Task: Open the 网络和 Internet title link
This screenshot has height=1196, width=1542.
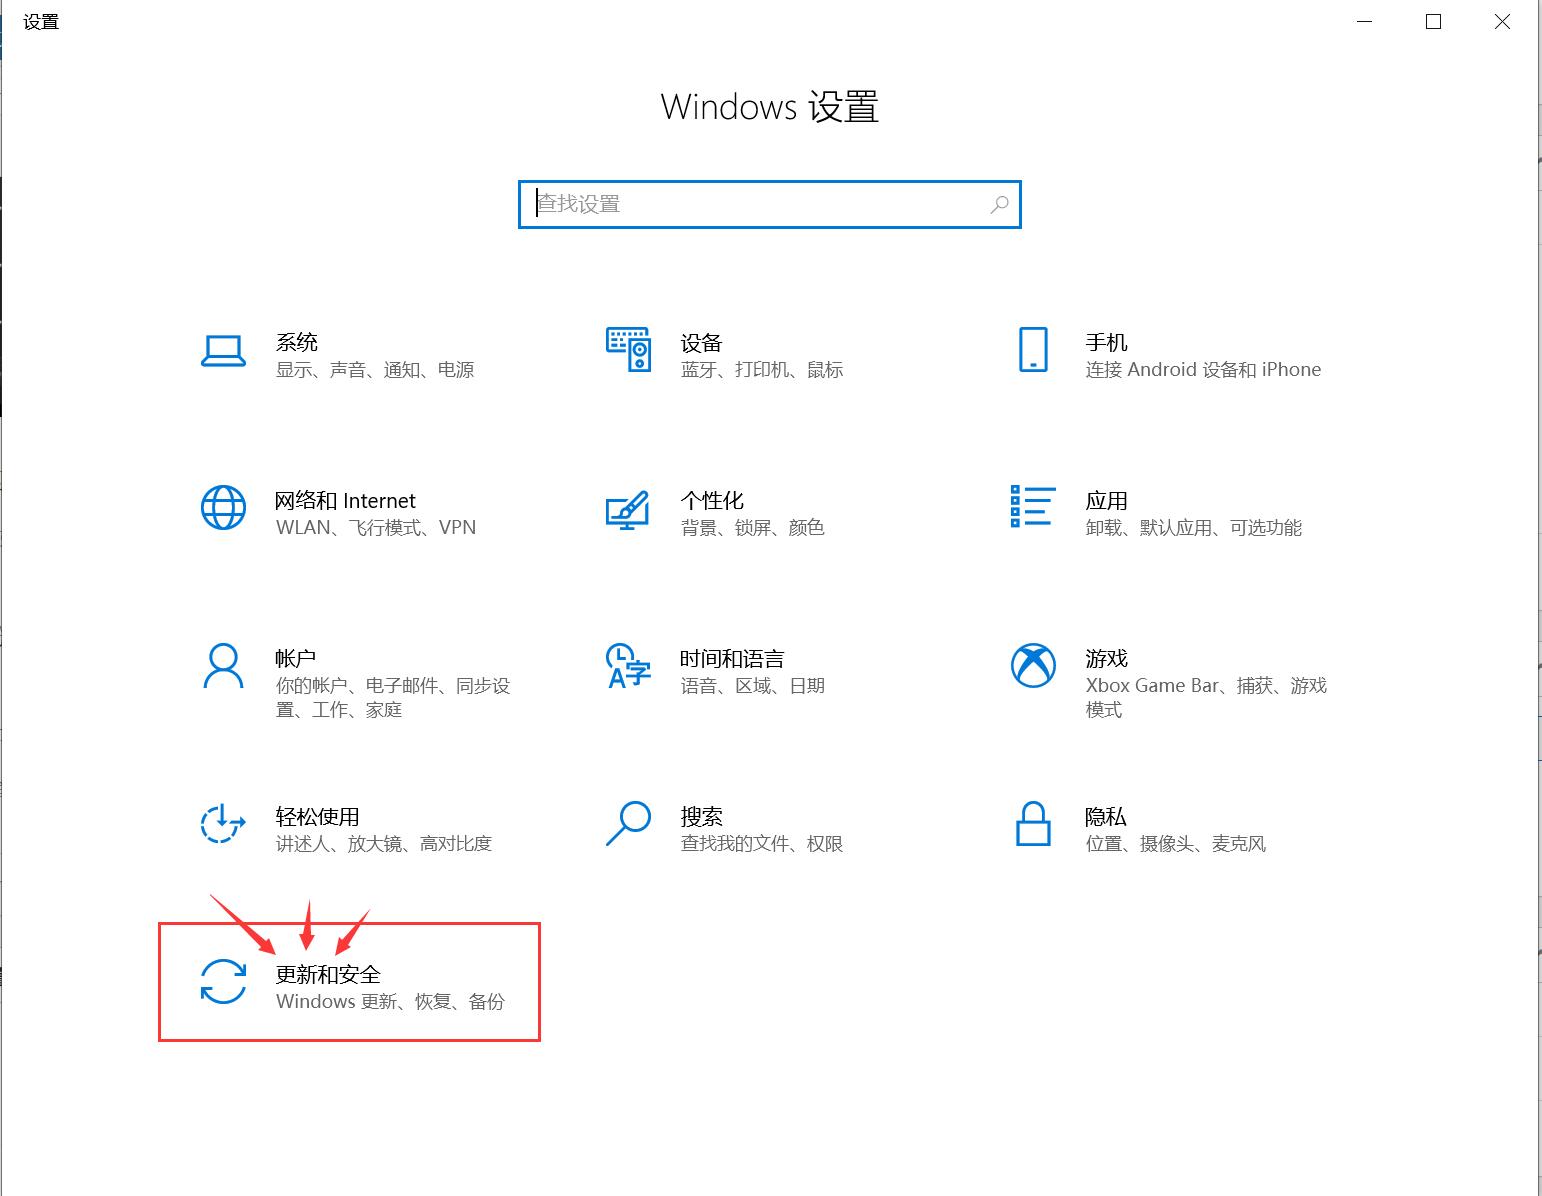Action: pos(345,501)
